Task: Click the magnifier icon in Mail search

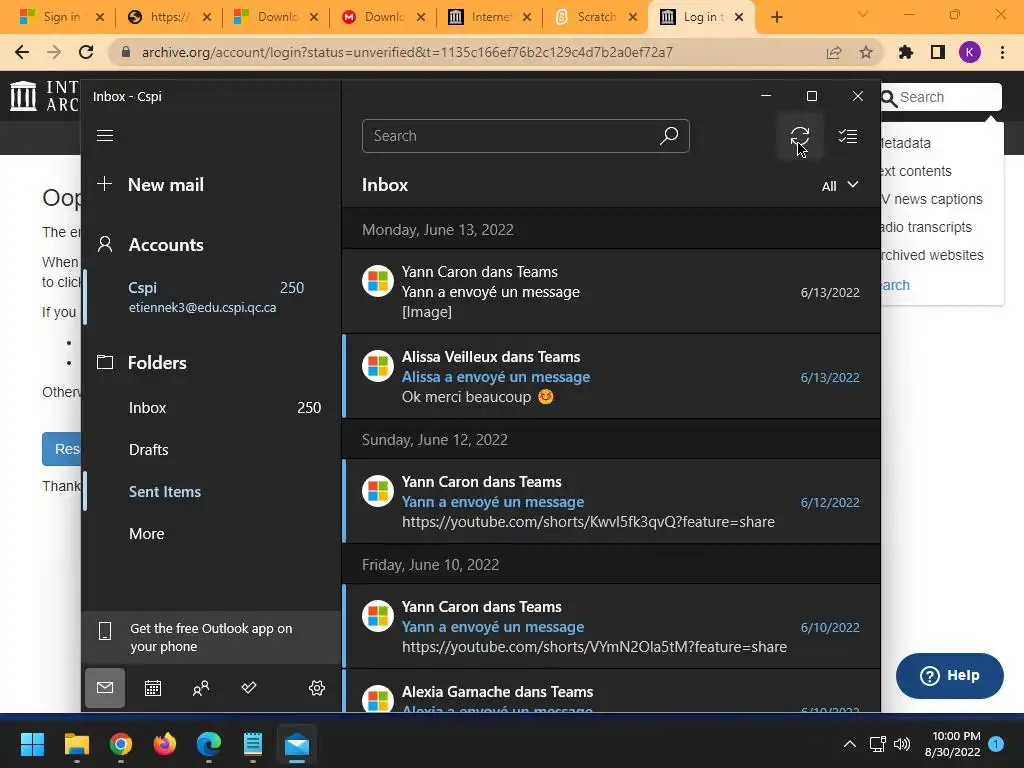Action: (x=669, y=136)
